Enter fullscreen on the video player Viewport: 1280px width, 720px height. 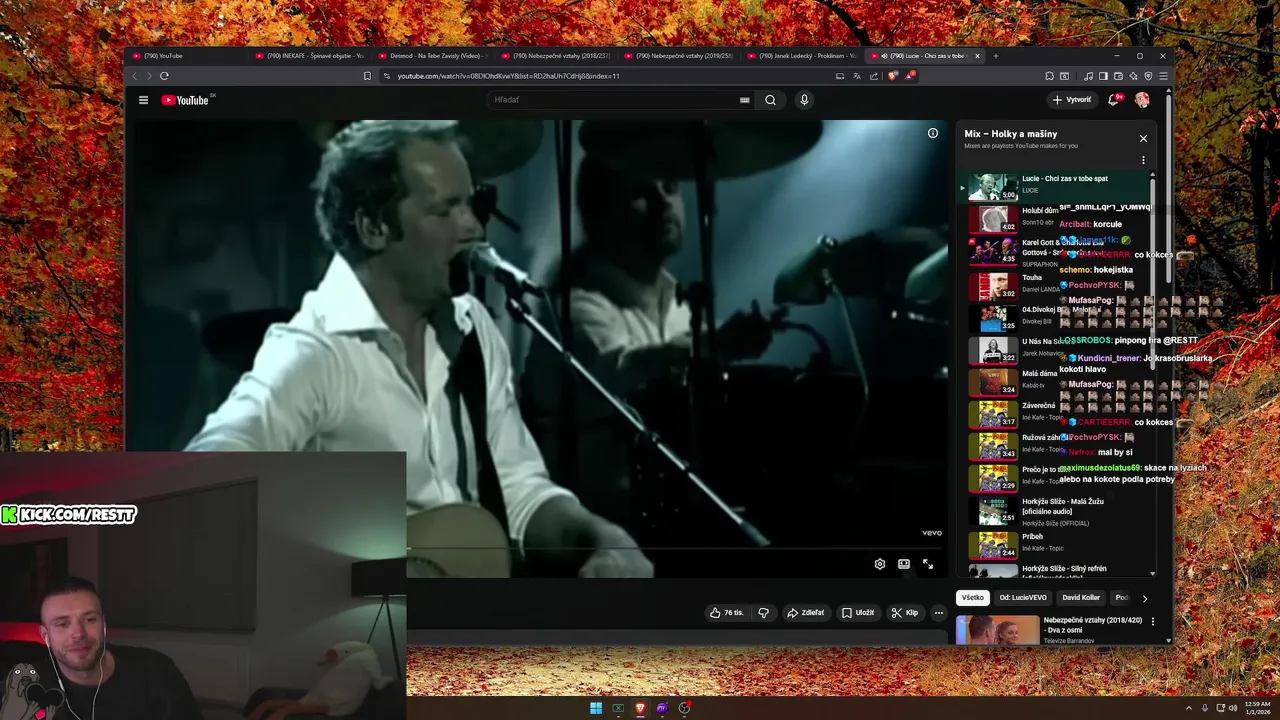[x=928, y=564]
